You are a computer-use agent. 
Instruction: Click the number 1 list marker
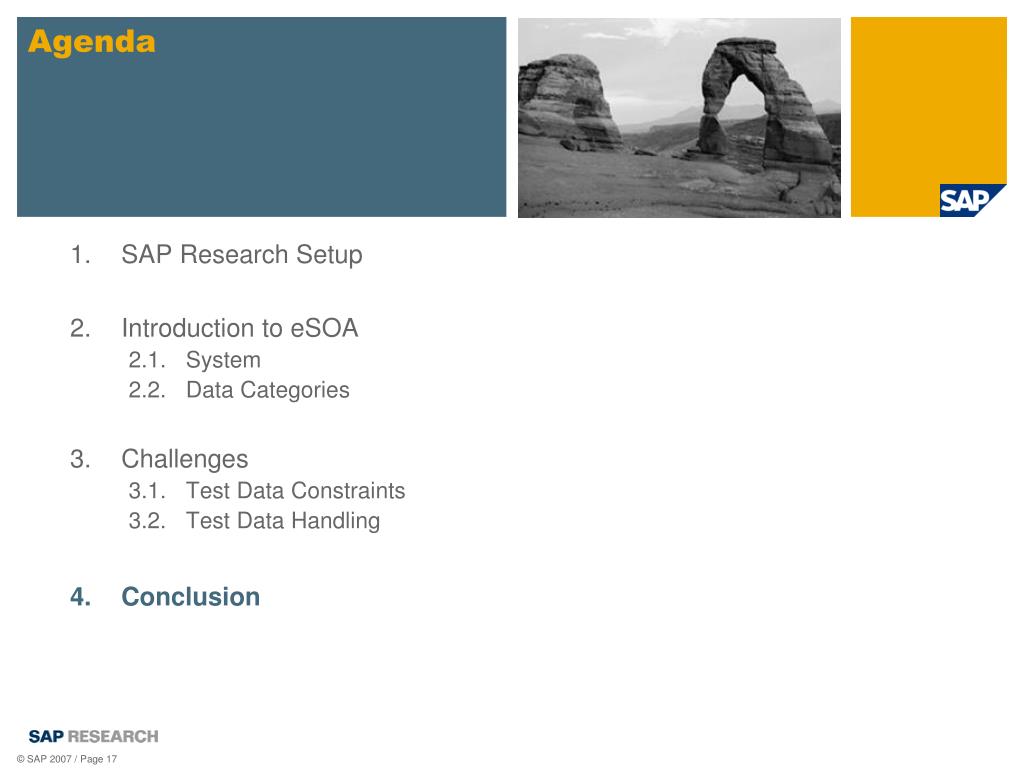(80, 255)
